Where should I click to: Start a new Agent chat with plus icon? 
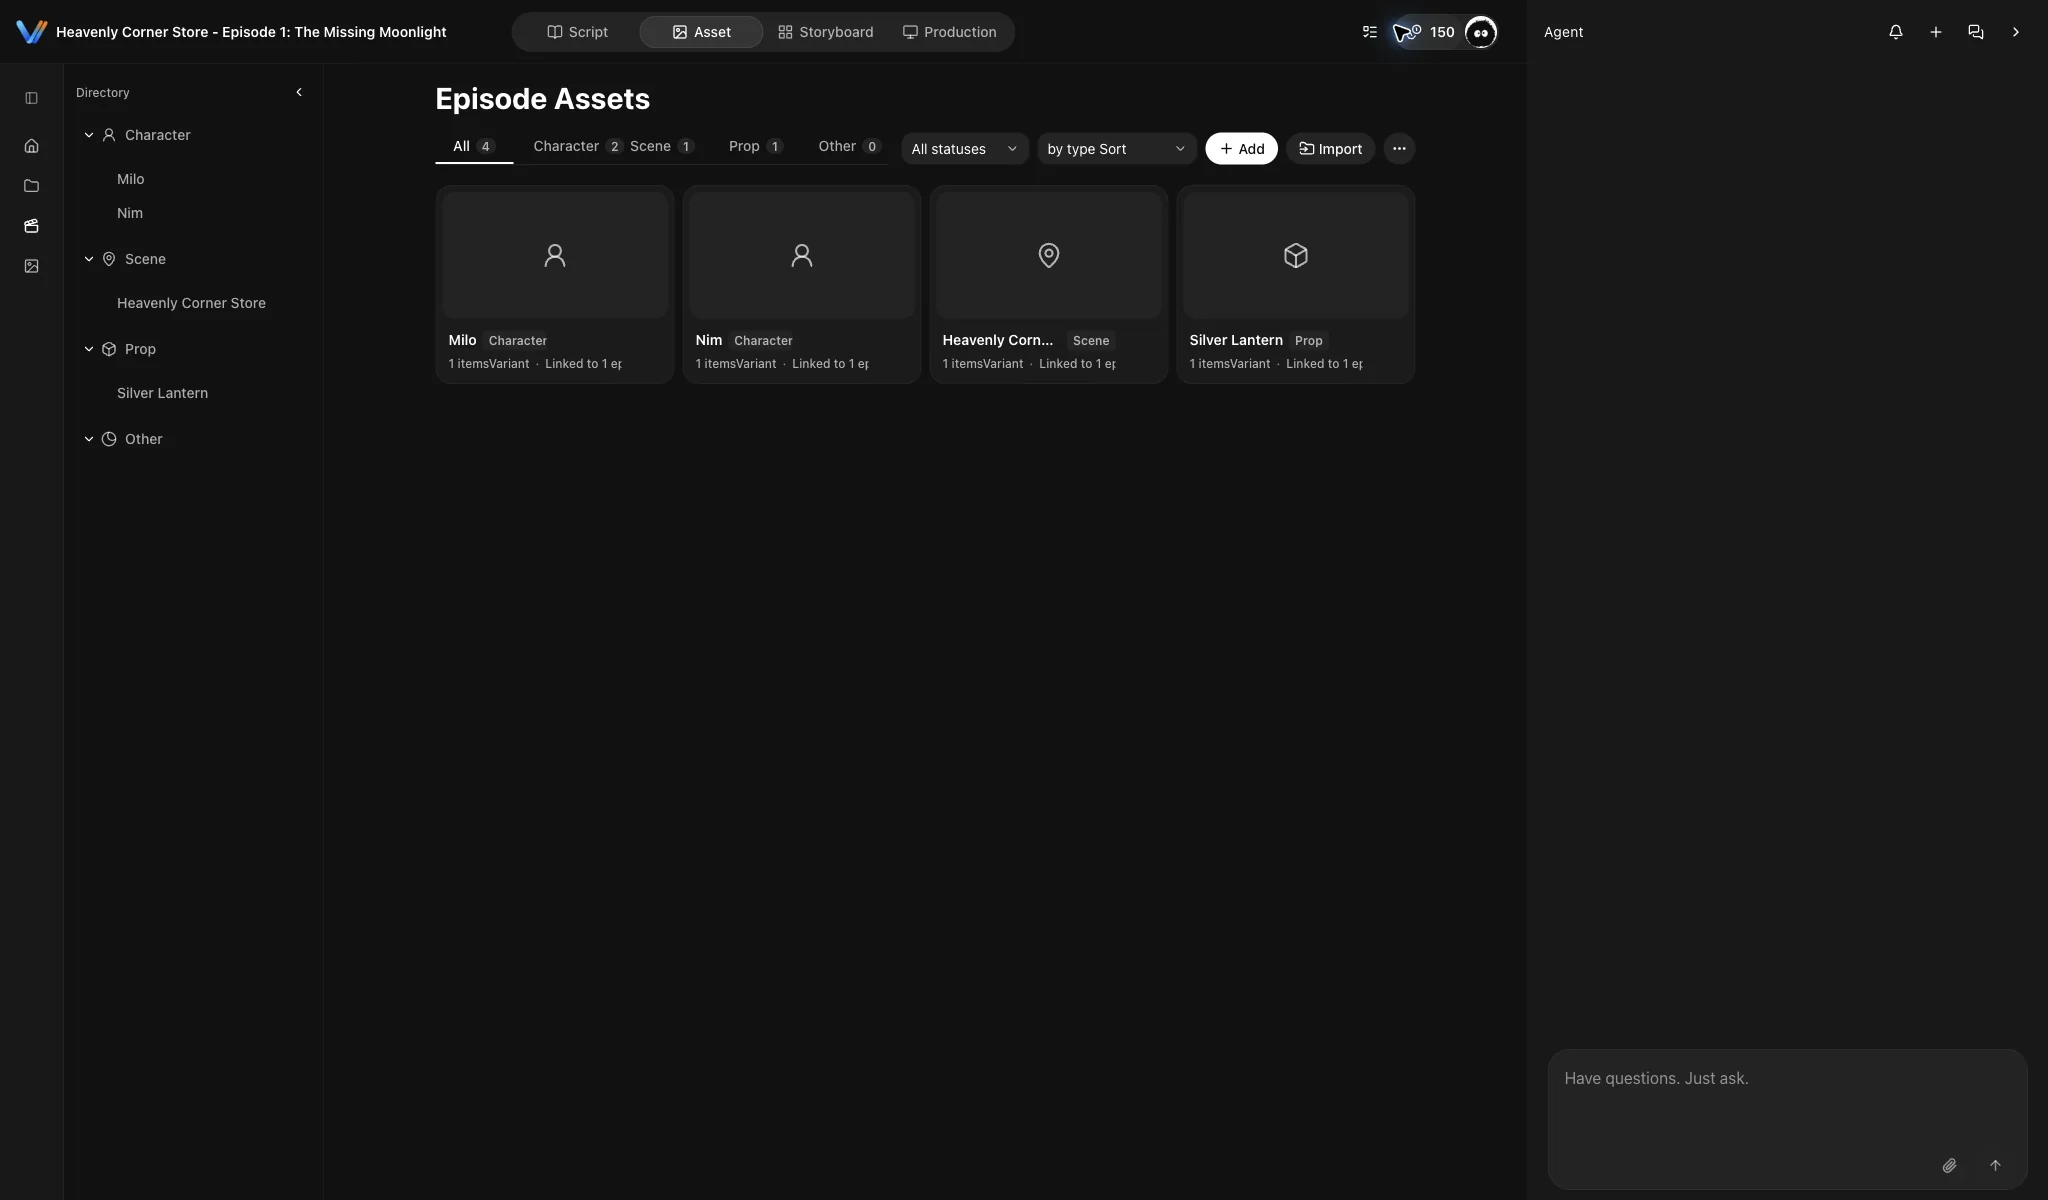click(1935, 32)
